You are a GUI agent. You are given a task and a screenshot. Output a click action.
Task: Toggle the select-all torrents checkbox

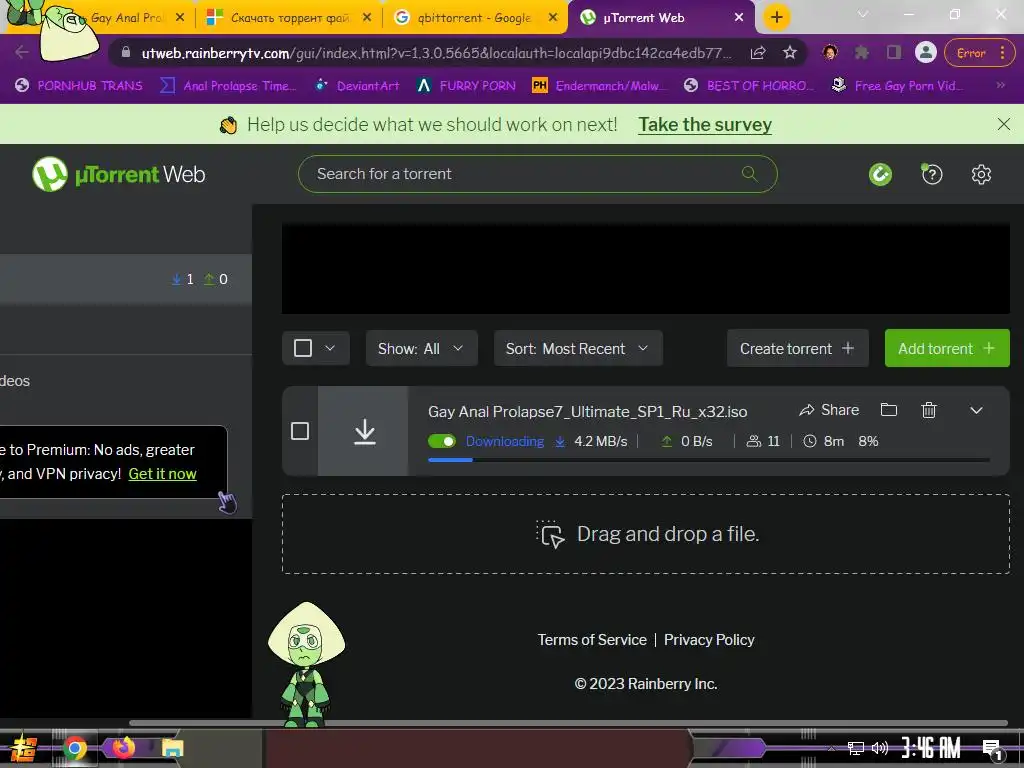point(302,348)
